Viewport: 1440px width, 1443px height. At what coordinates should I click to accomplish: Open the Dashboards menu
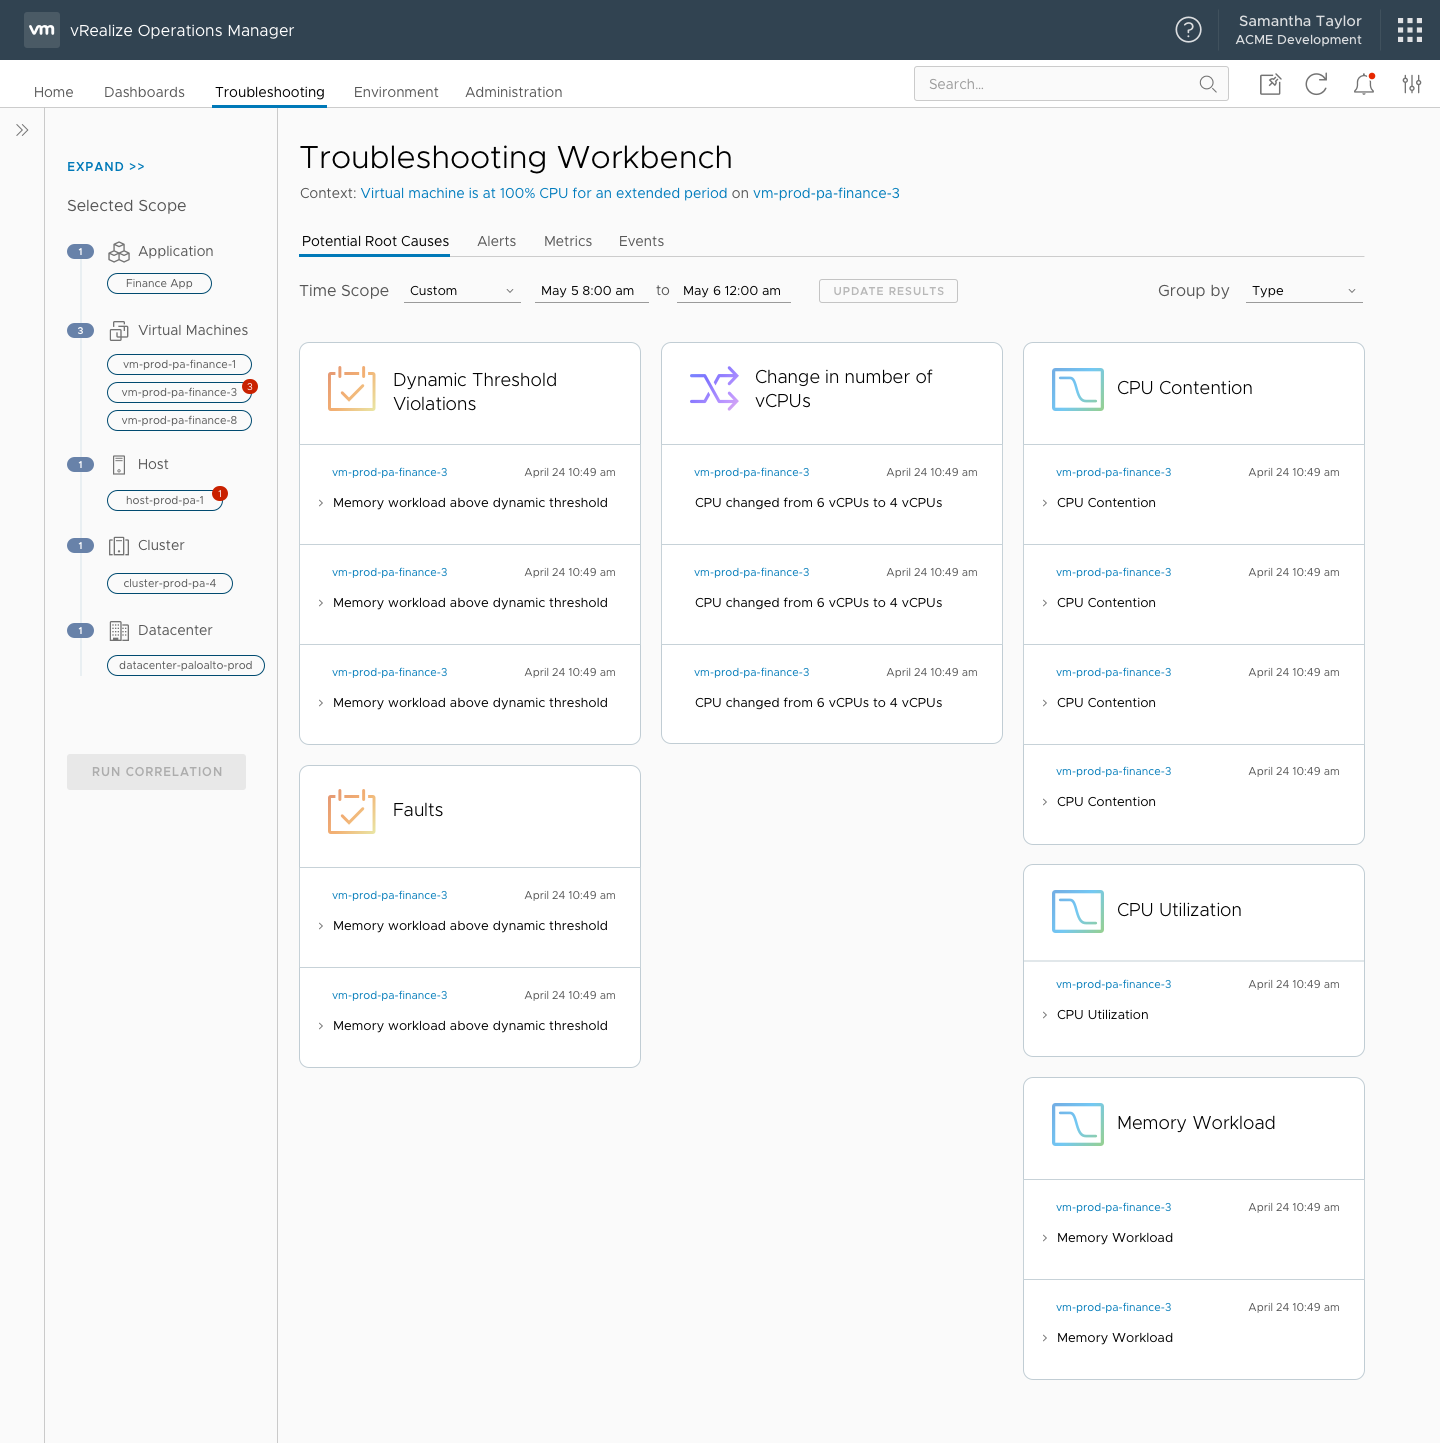tap(144, 92)
